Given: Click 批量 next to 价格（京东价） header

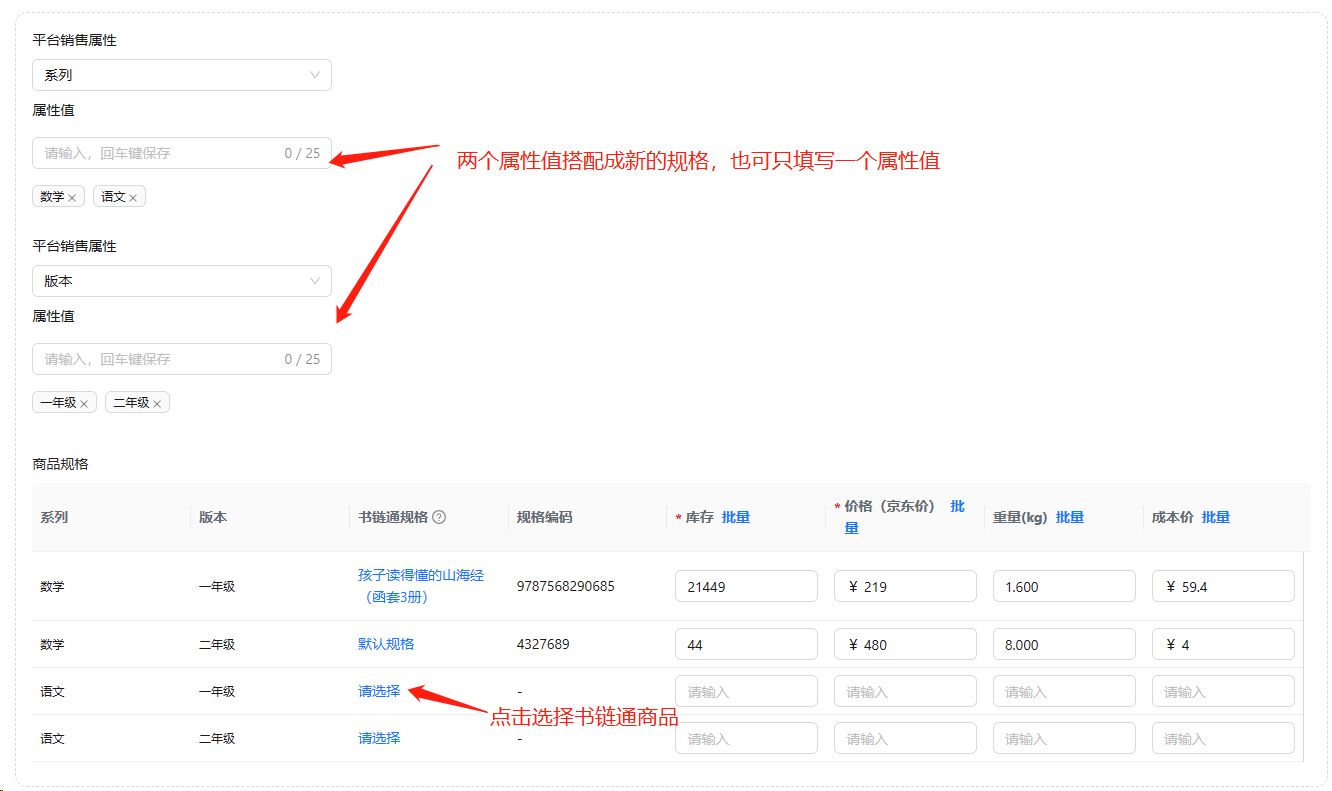Looking at the screenshot, I should click(957, 507).
